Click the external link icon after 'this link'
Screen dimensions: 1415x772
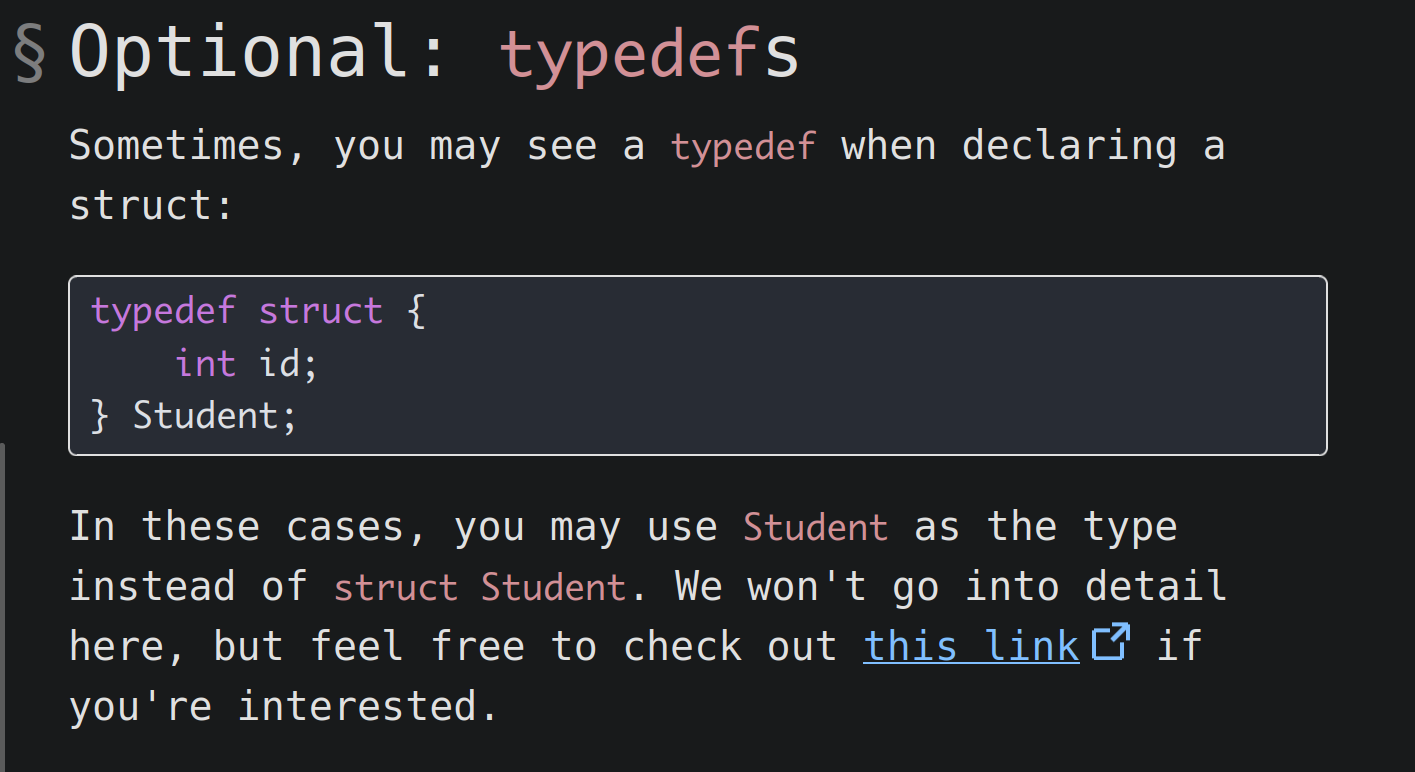[x=1110, y=642]
